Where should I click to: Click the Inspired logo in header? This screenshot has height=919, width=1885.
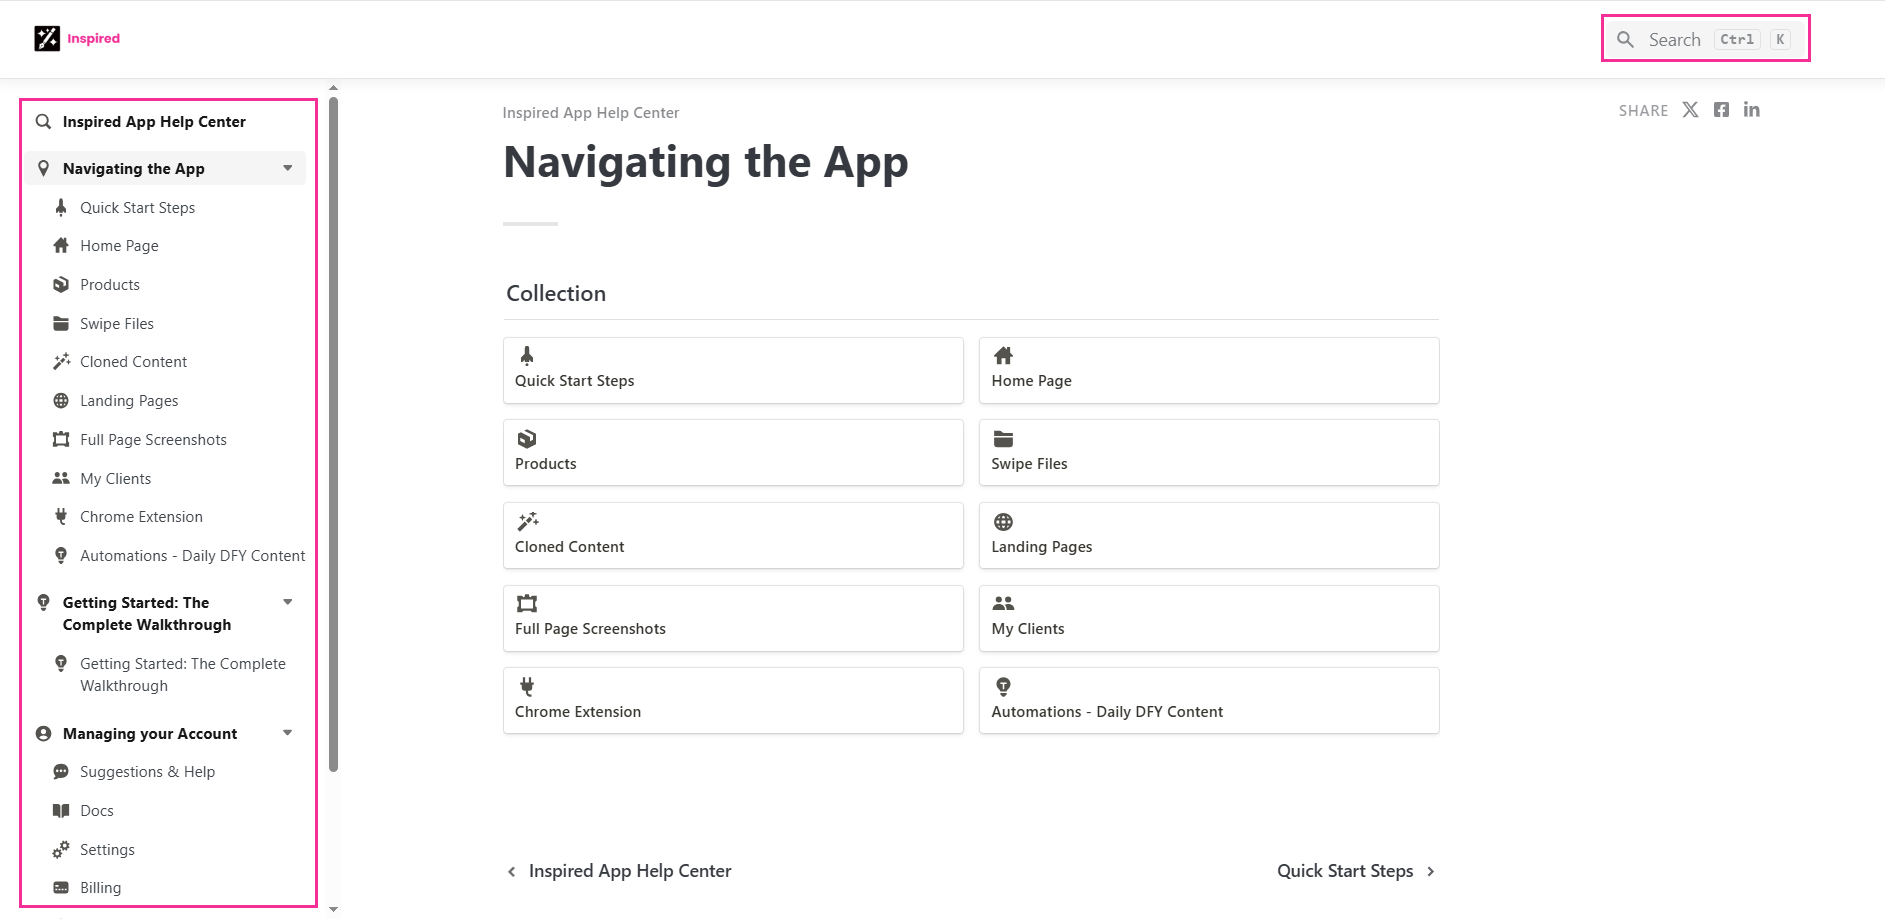77,38
